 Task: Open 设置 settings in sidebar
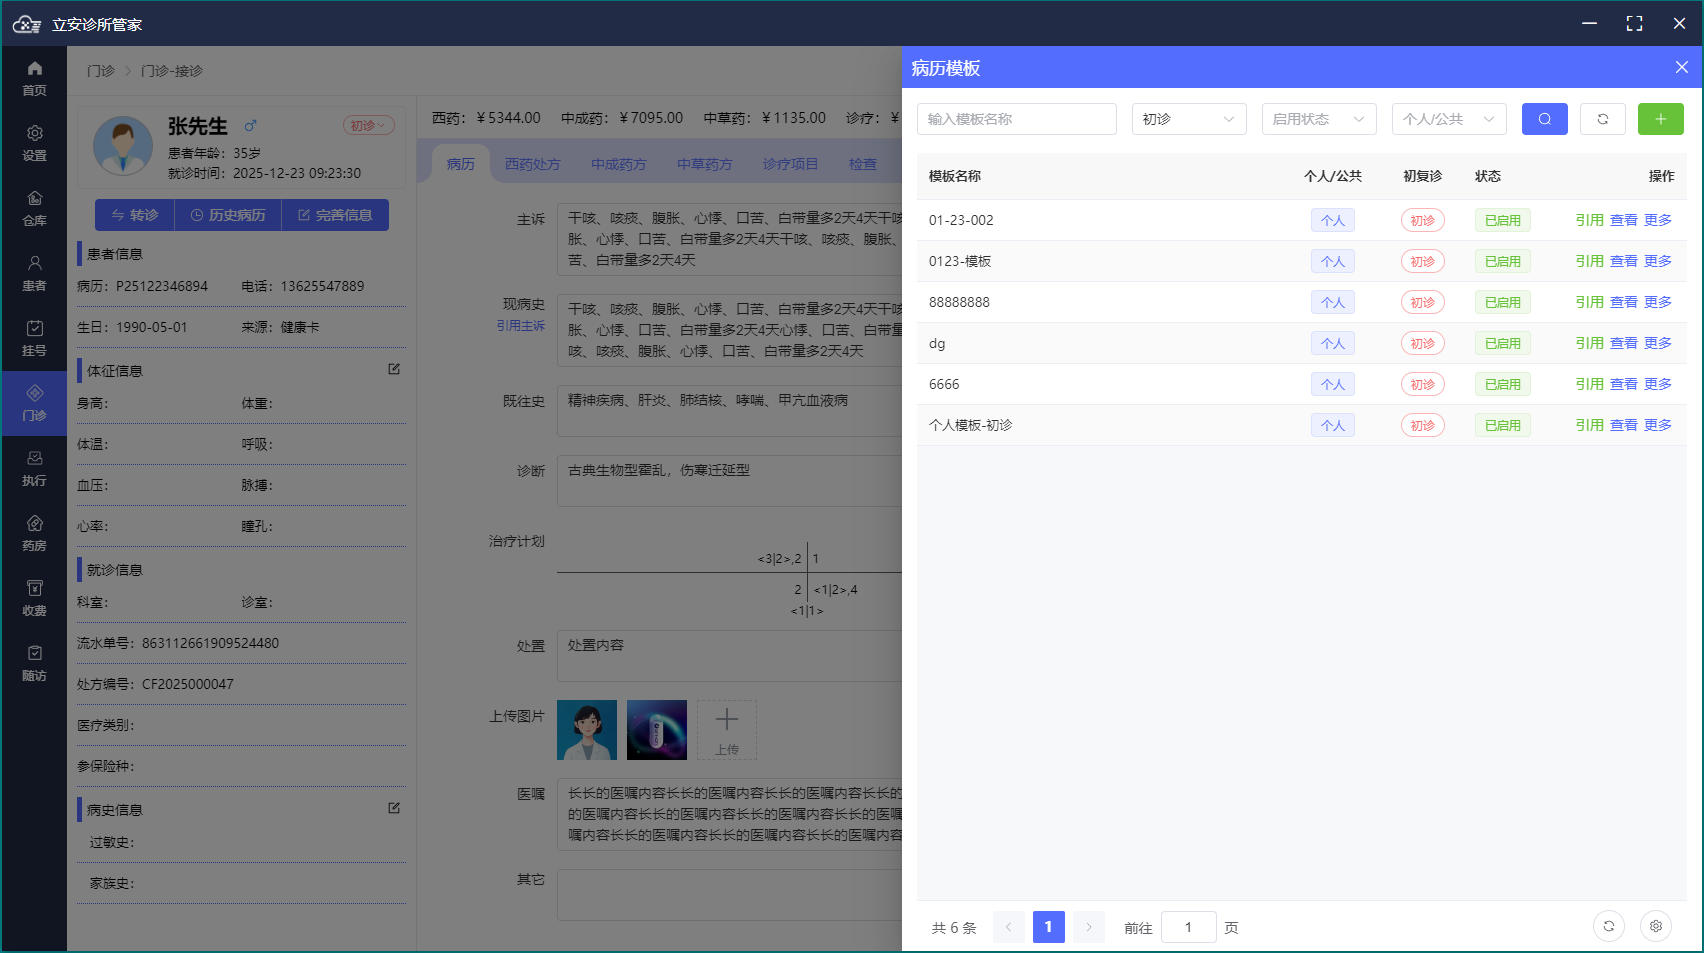click(x=34, y=143)
